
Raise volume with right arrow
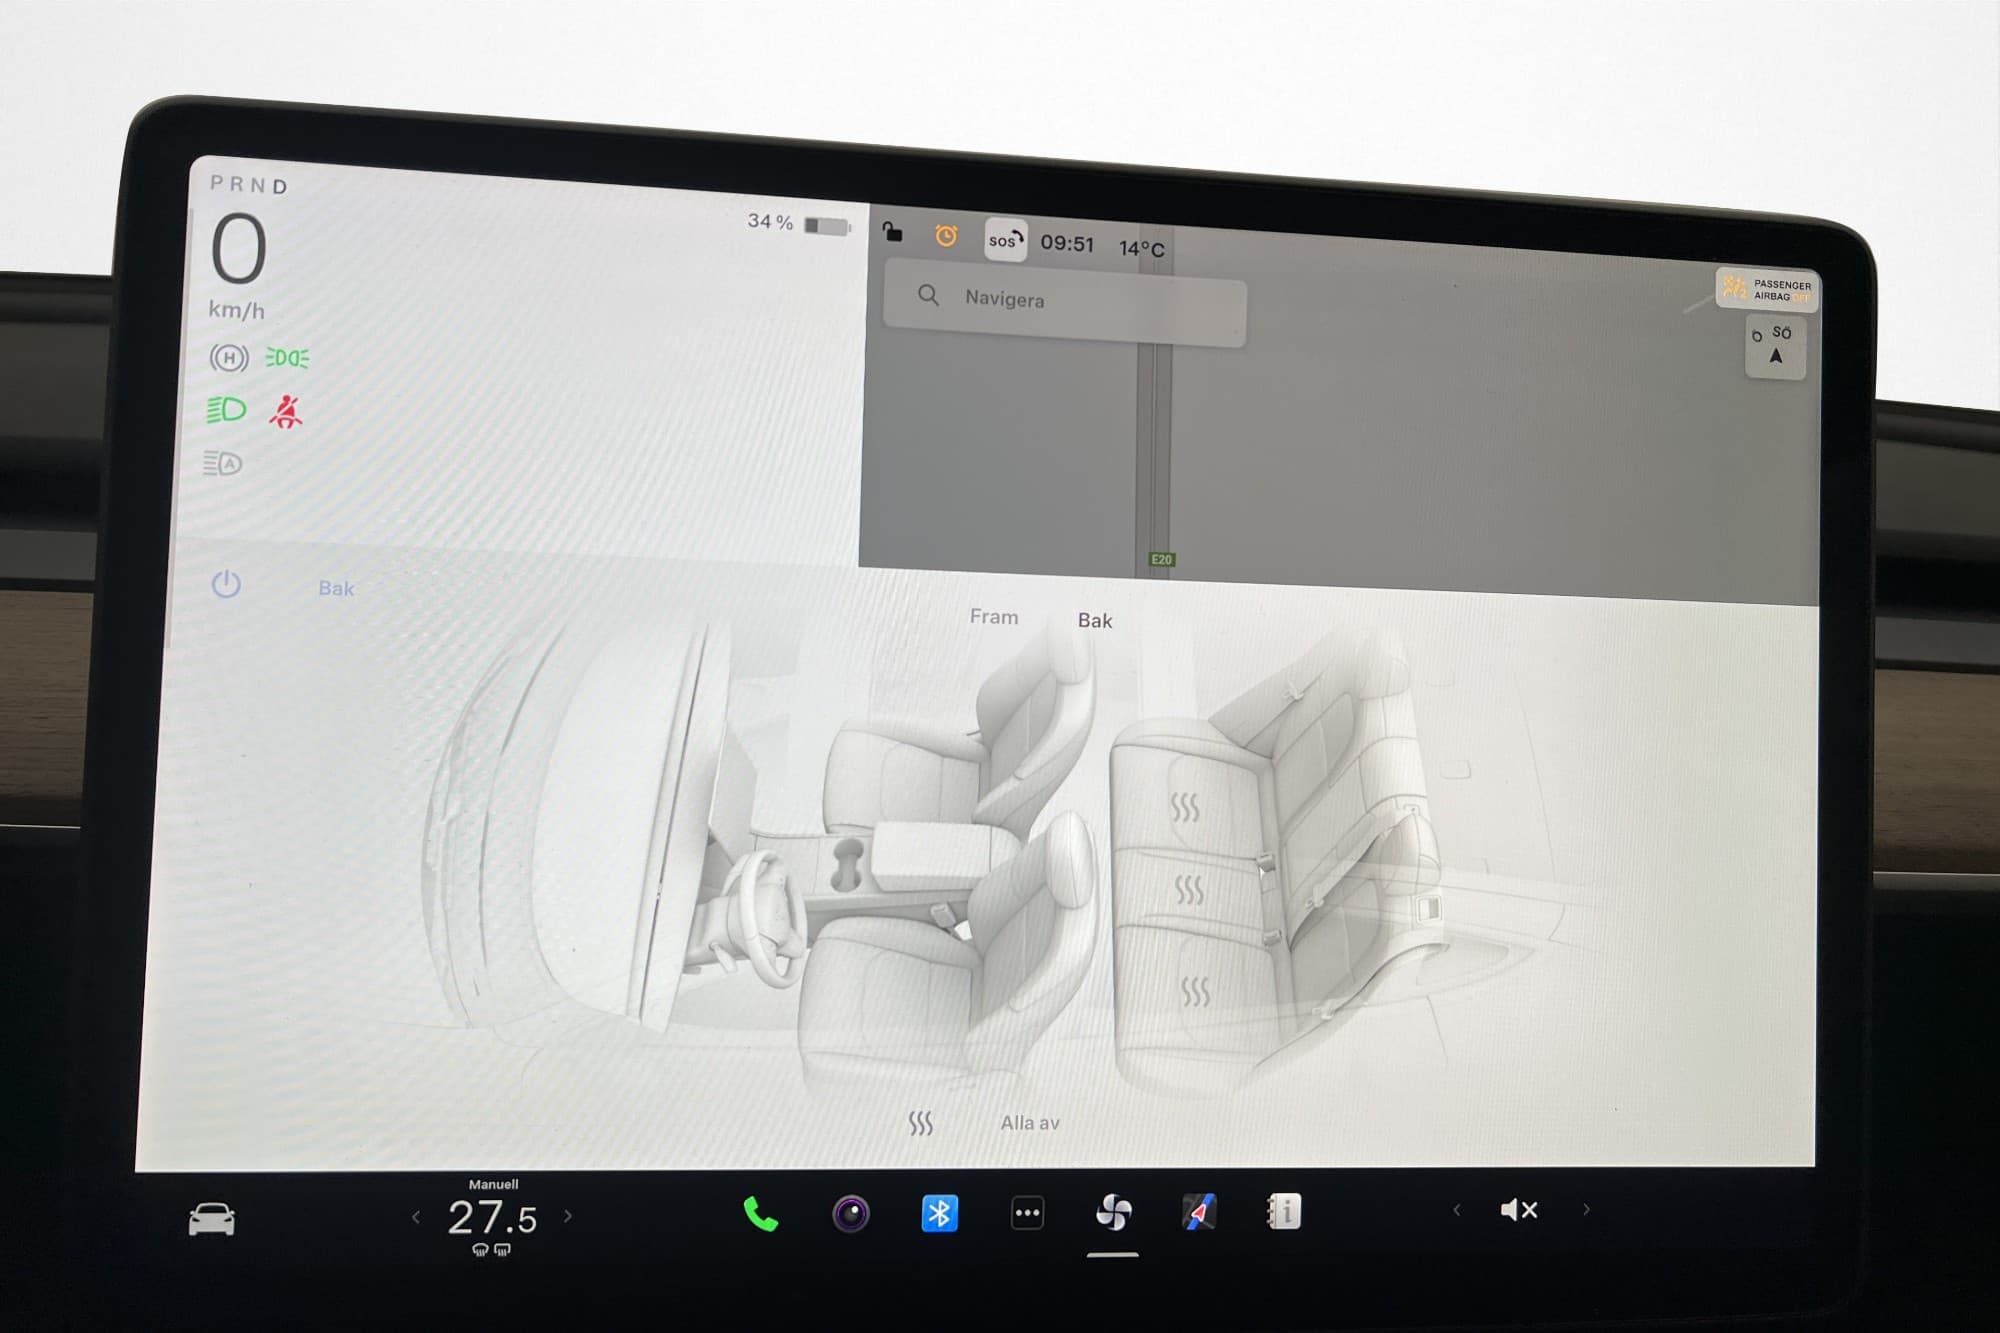1586,1209
